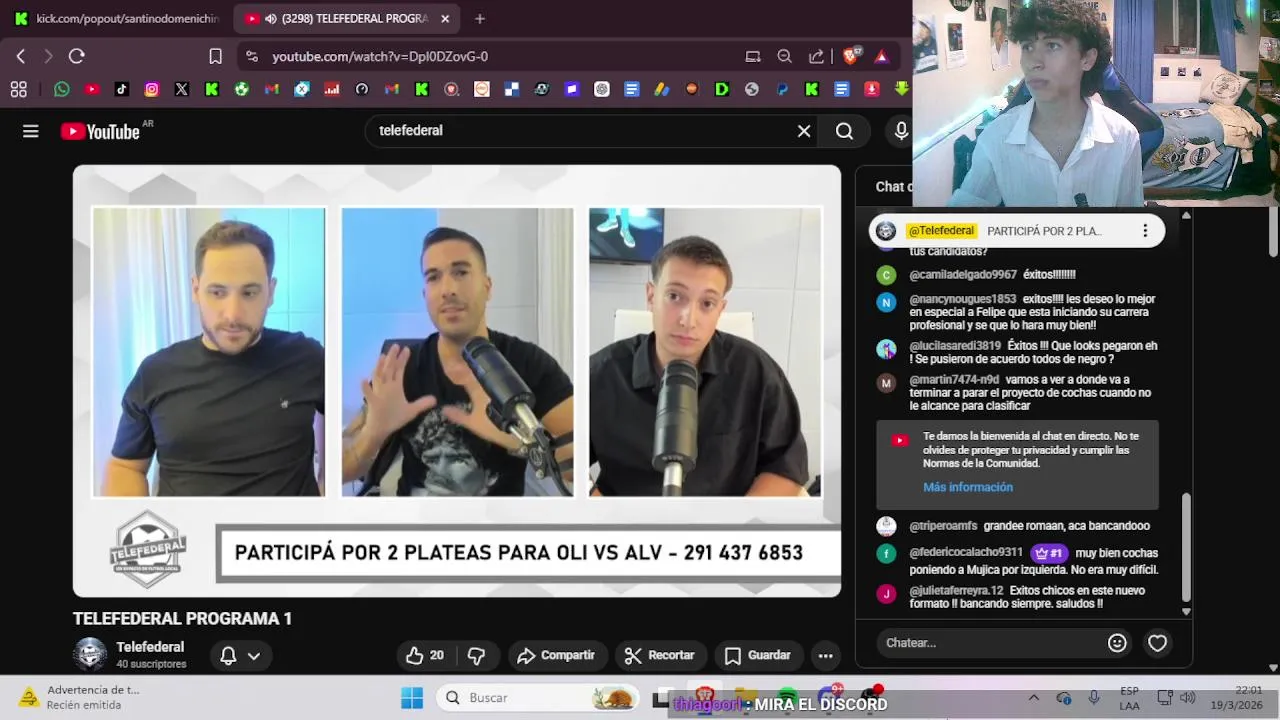Clear the telefederal search text

click(804, 131)
